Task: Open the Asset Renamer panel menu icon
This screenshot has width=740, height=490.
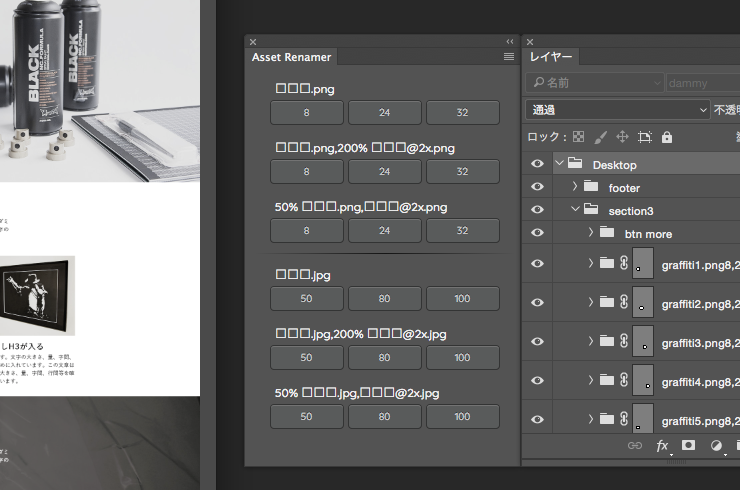Action: pyautogui.click(x=509, y=58)
